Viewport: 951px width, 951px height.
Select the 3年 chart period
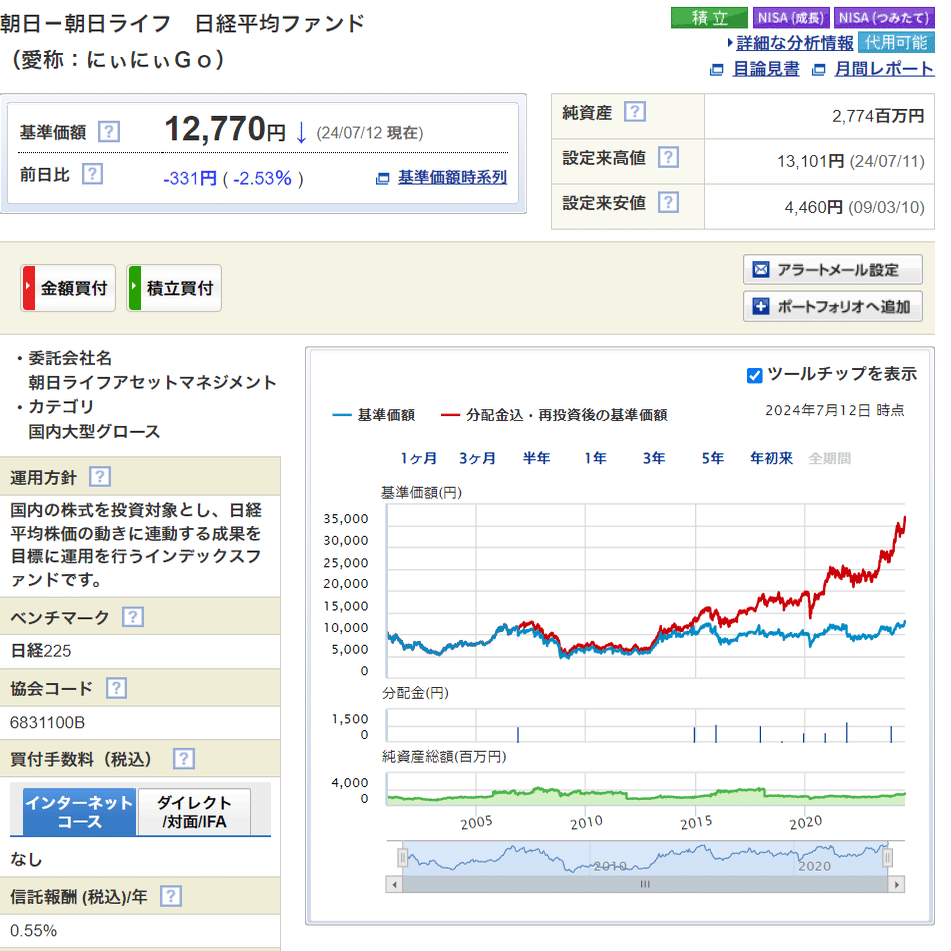pyautogui.click(x=654, y=459)
